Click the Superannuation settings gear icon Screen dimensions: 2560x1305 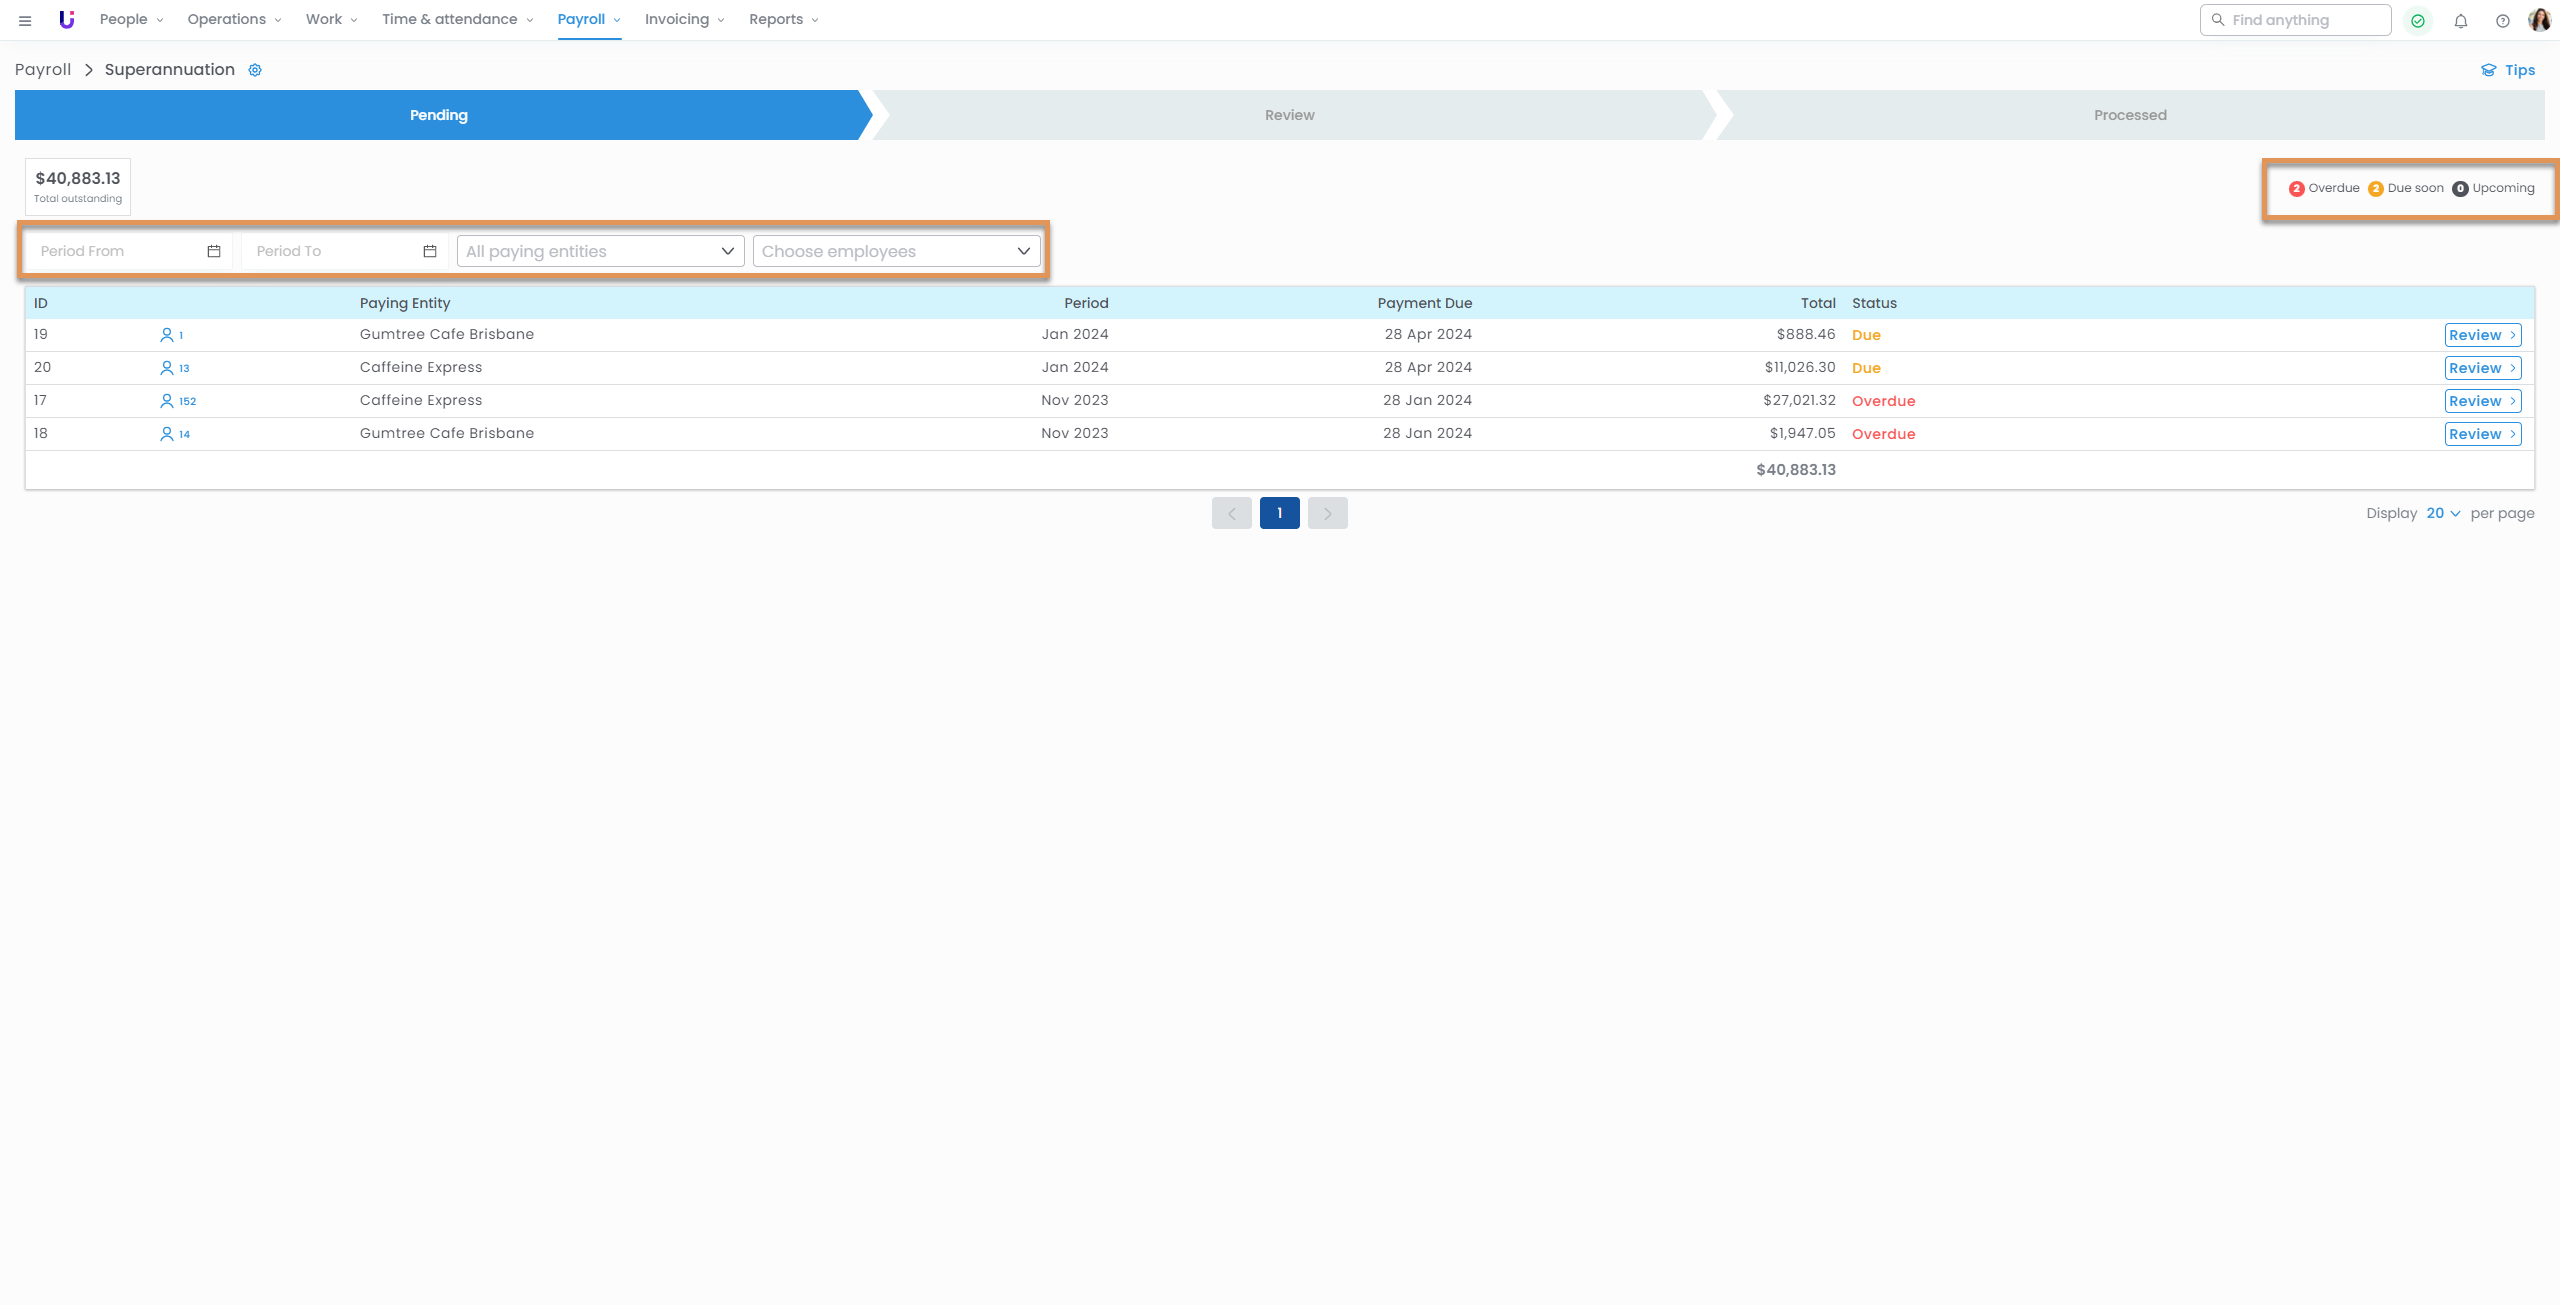(x=255, y=70)
